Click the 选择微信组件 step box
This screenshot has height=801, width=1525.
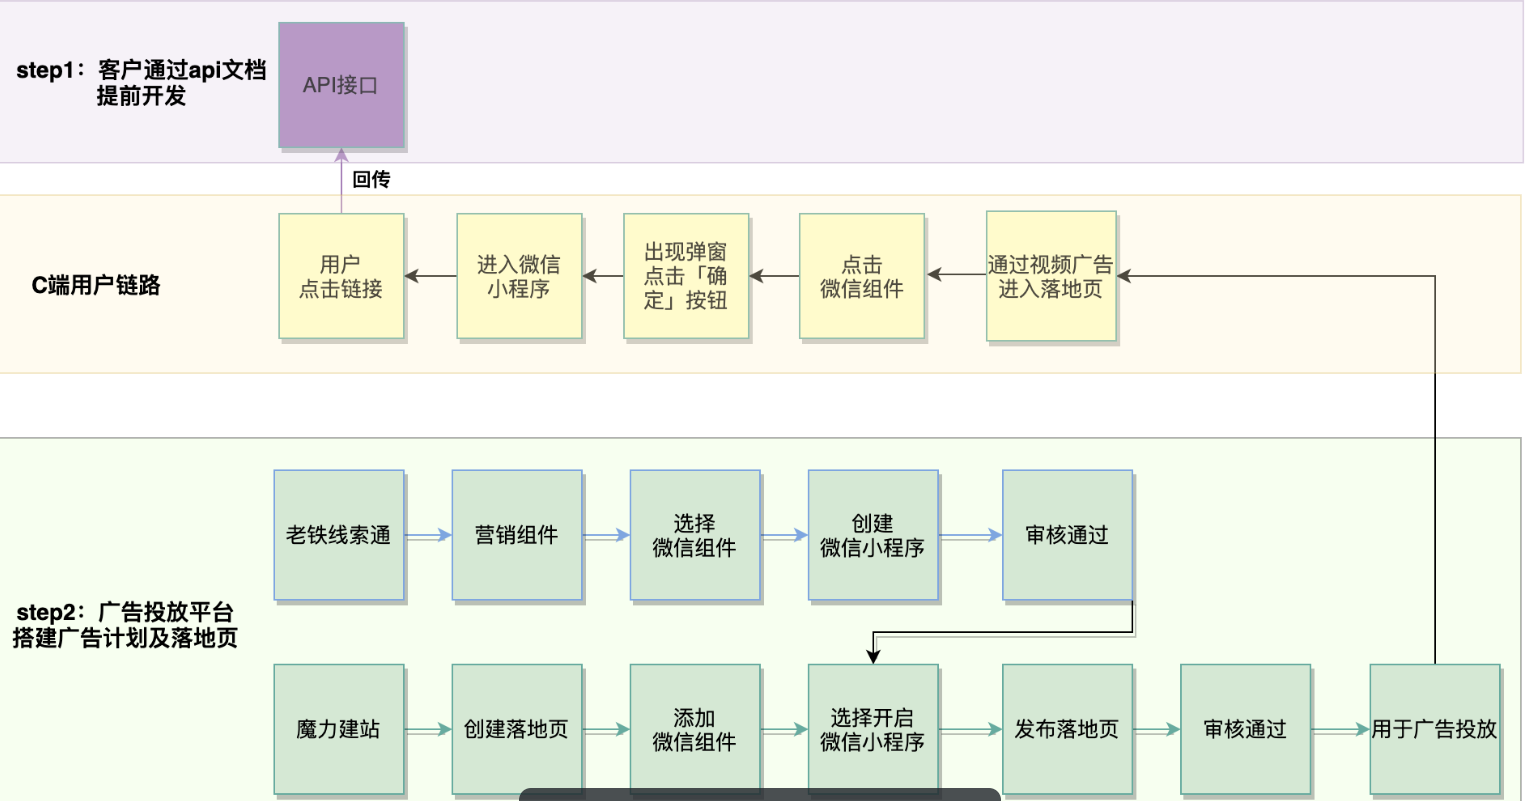pyautogui.click(x=694, y=534)
